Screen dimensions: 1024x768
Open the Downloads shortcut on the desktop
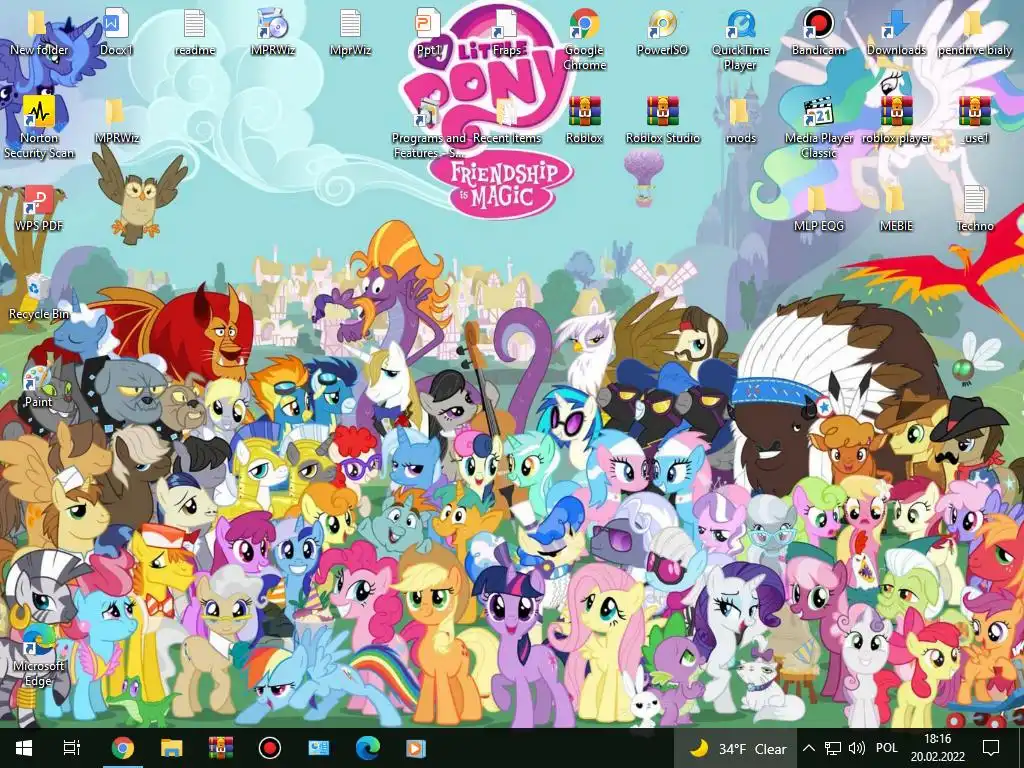[896, 32]
